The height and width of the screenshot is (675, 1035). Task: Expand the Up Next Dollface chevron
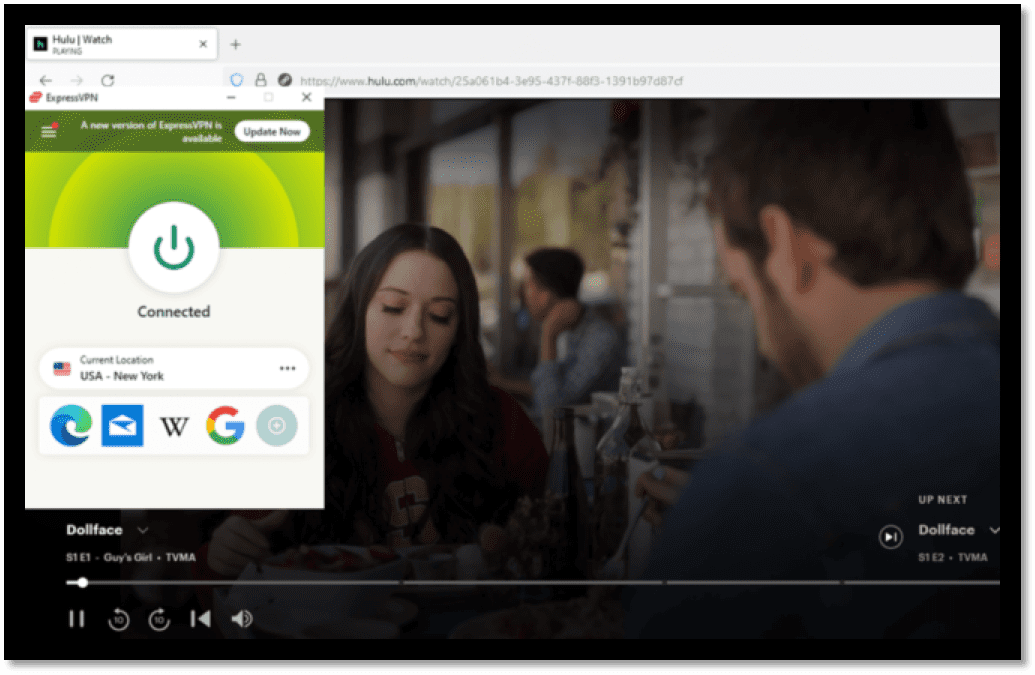click(994, 530)
